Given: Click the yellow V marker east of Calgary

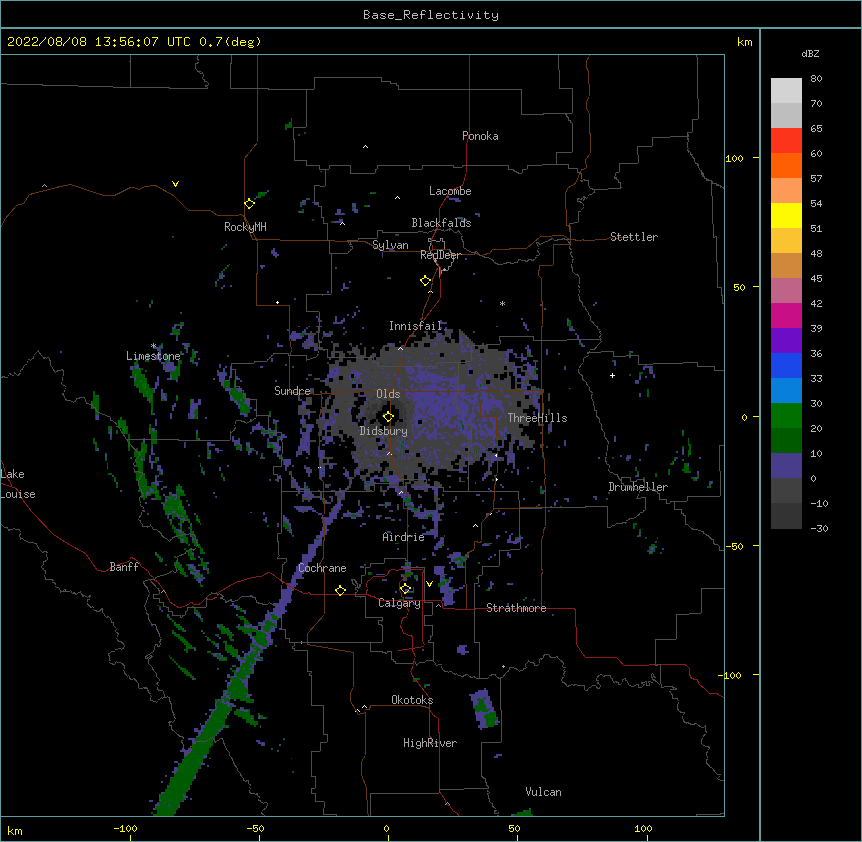Looking at the screenshot, I should point(429,584).
